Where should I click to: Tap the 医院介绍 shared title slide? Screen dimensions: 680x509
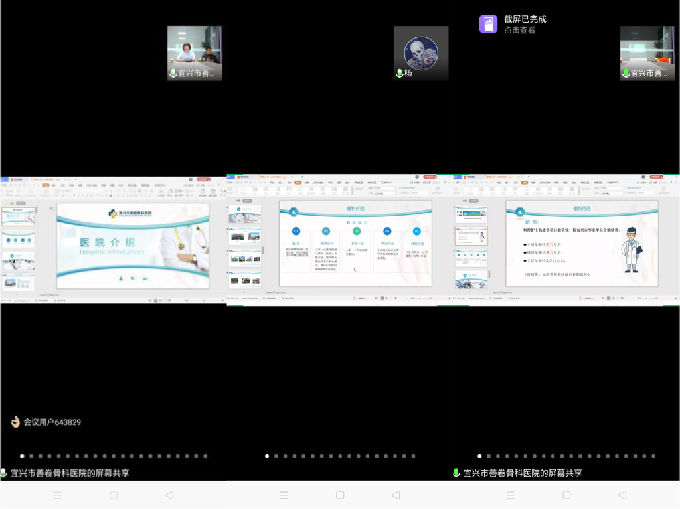pos(133,246)
